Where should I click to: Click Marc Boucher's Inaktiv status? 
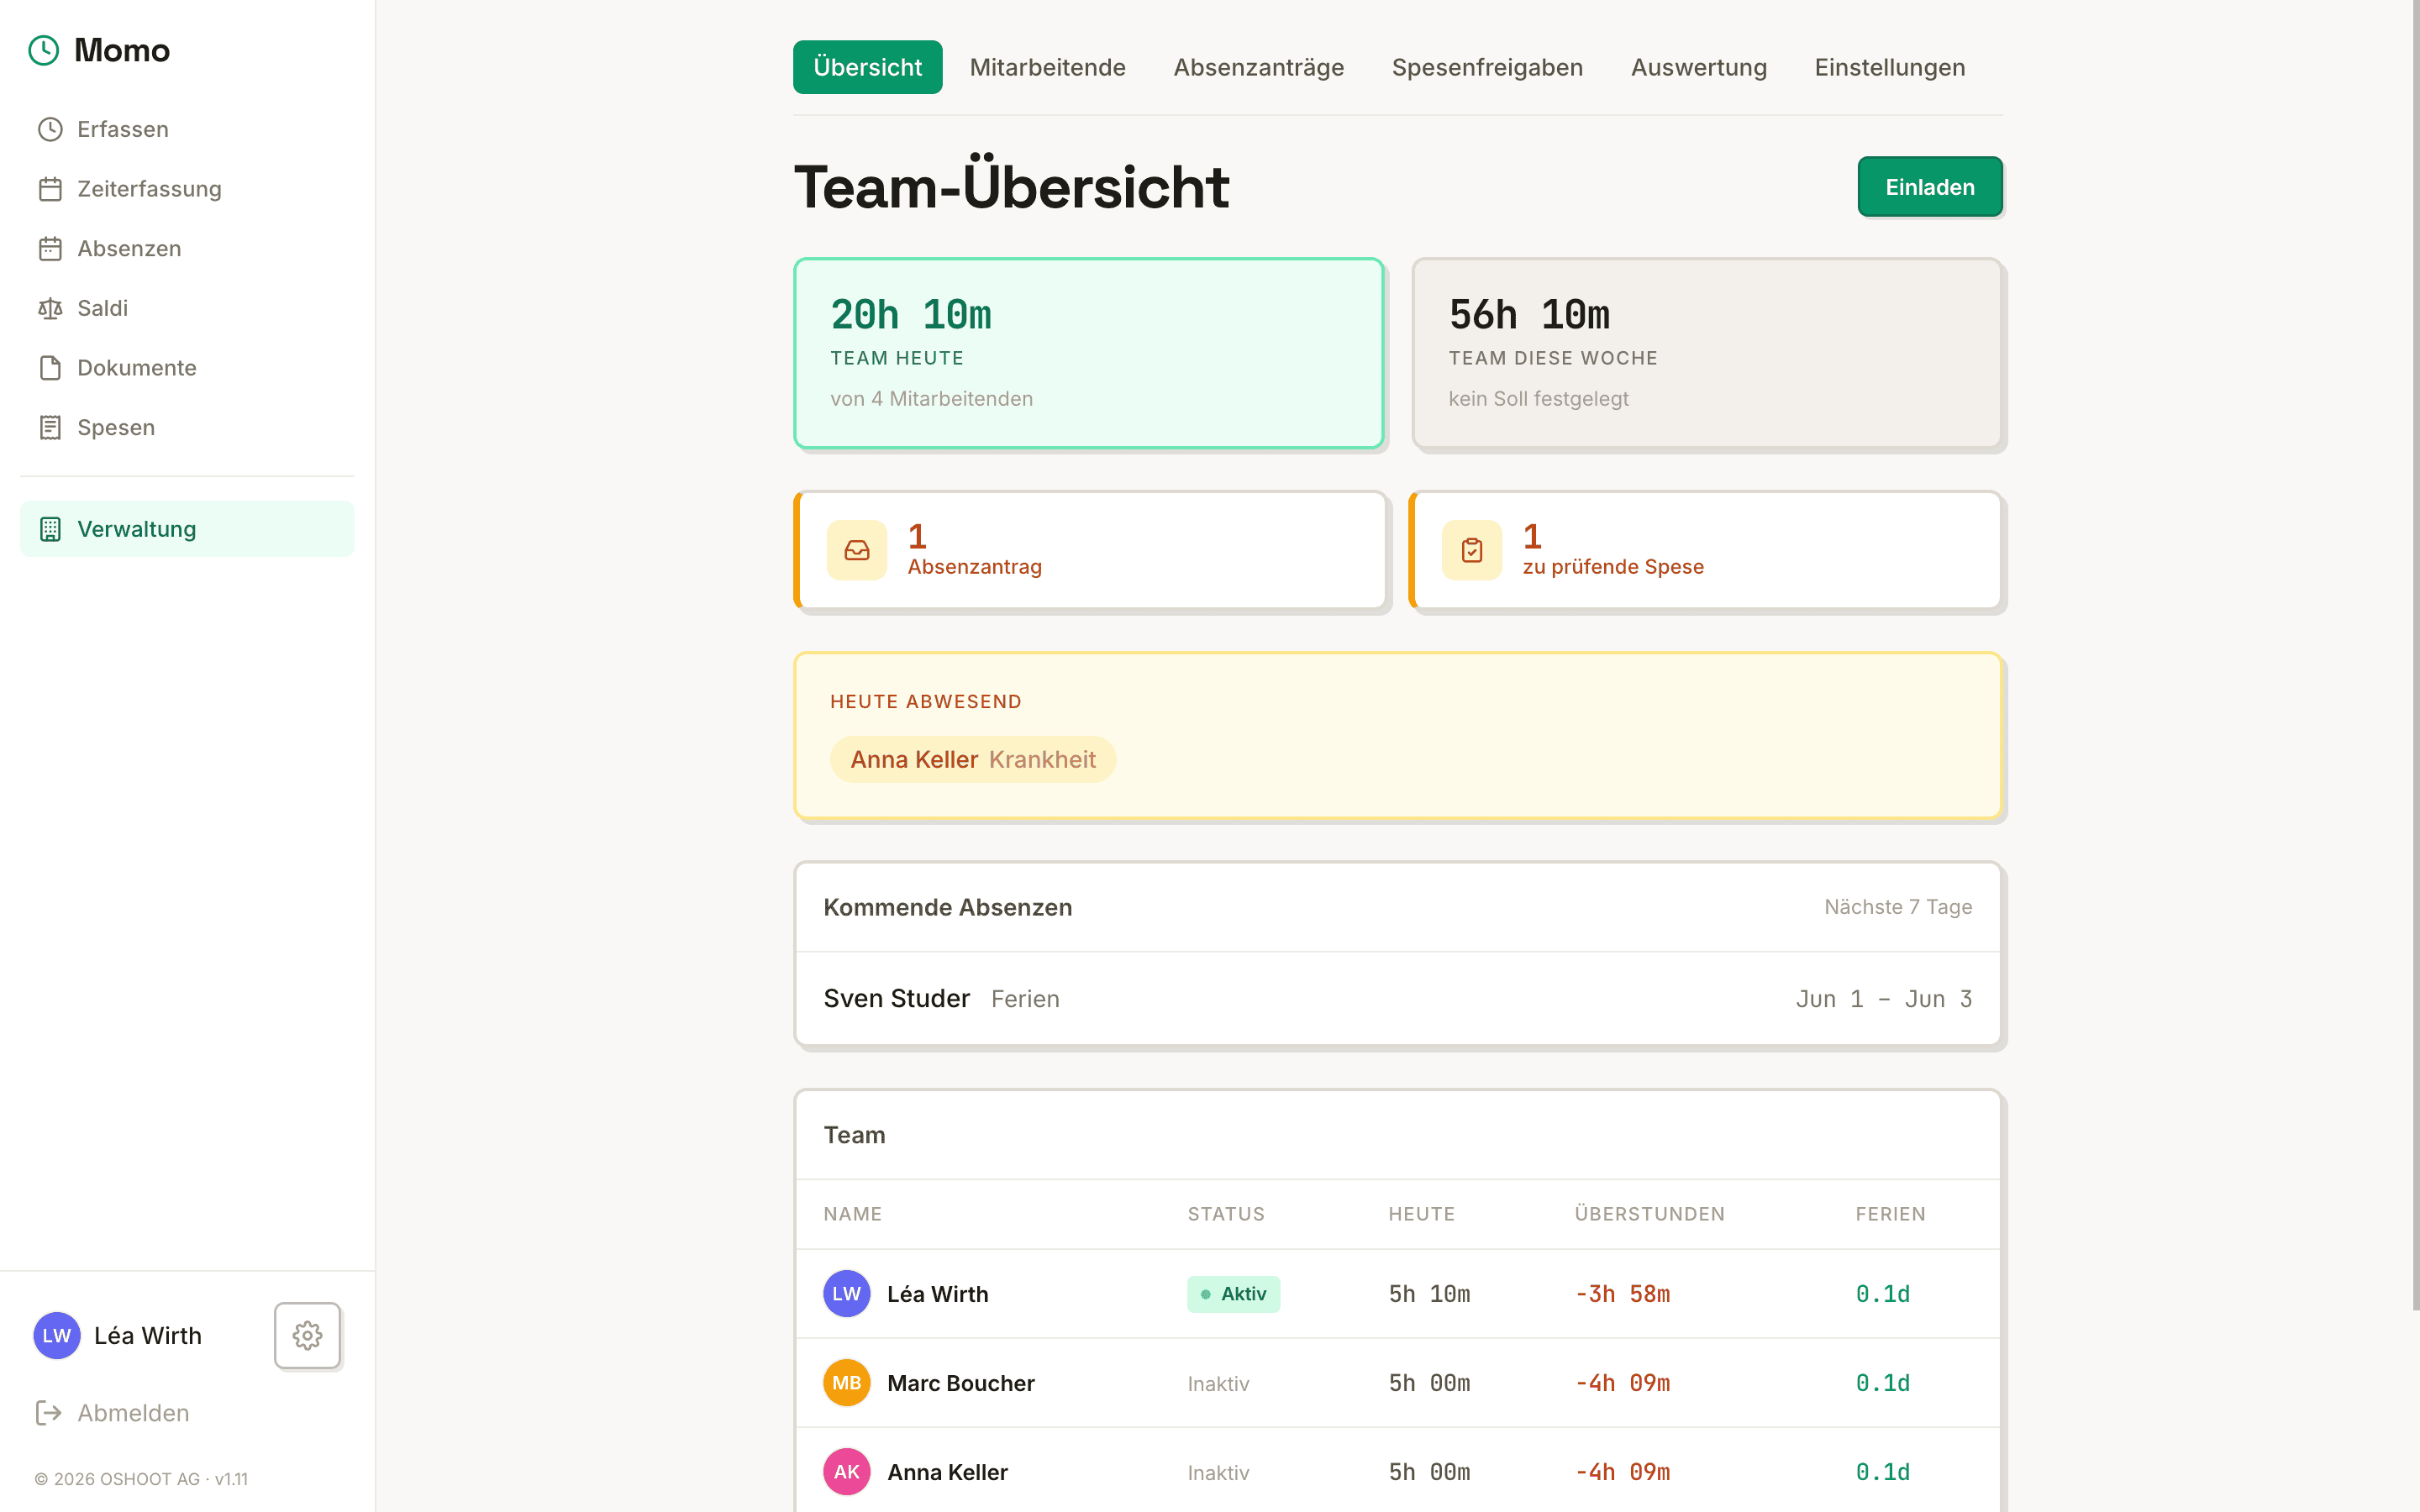[x=1218, y=1383]
